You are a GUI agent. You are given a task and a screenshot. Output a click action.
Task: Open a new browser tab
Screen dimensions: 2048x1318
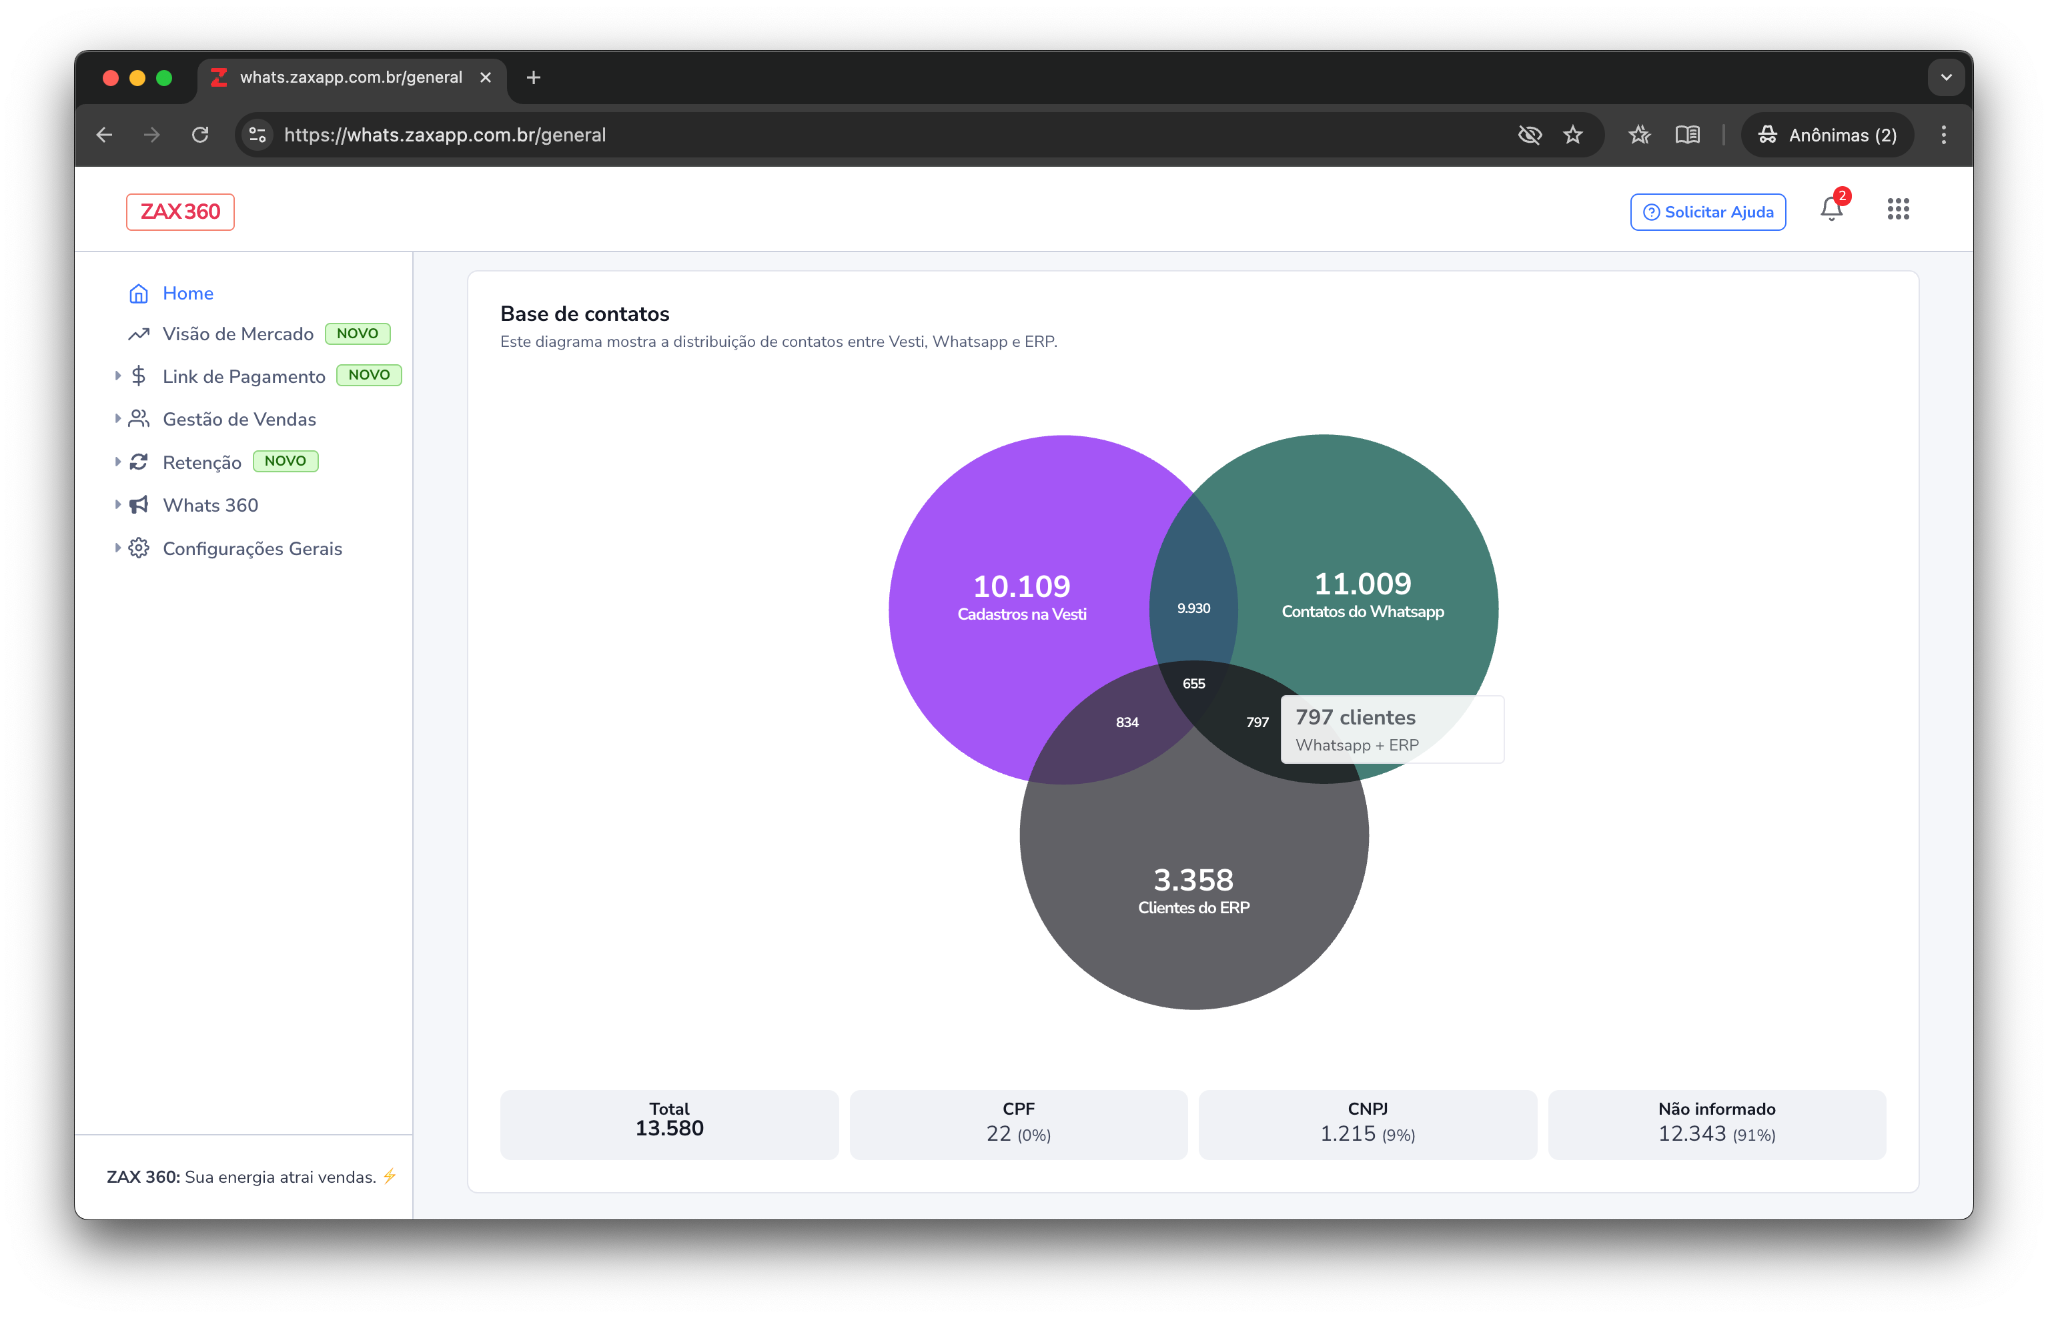(x=533, y=77)
